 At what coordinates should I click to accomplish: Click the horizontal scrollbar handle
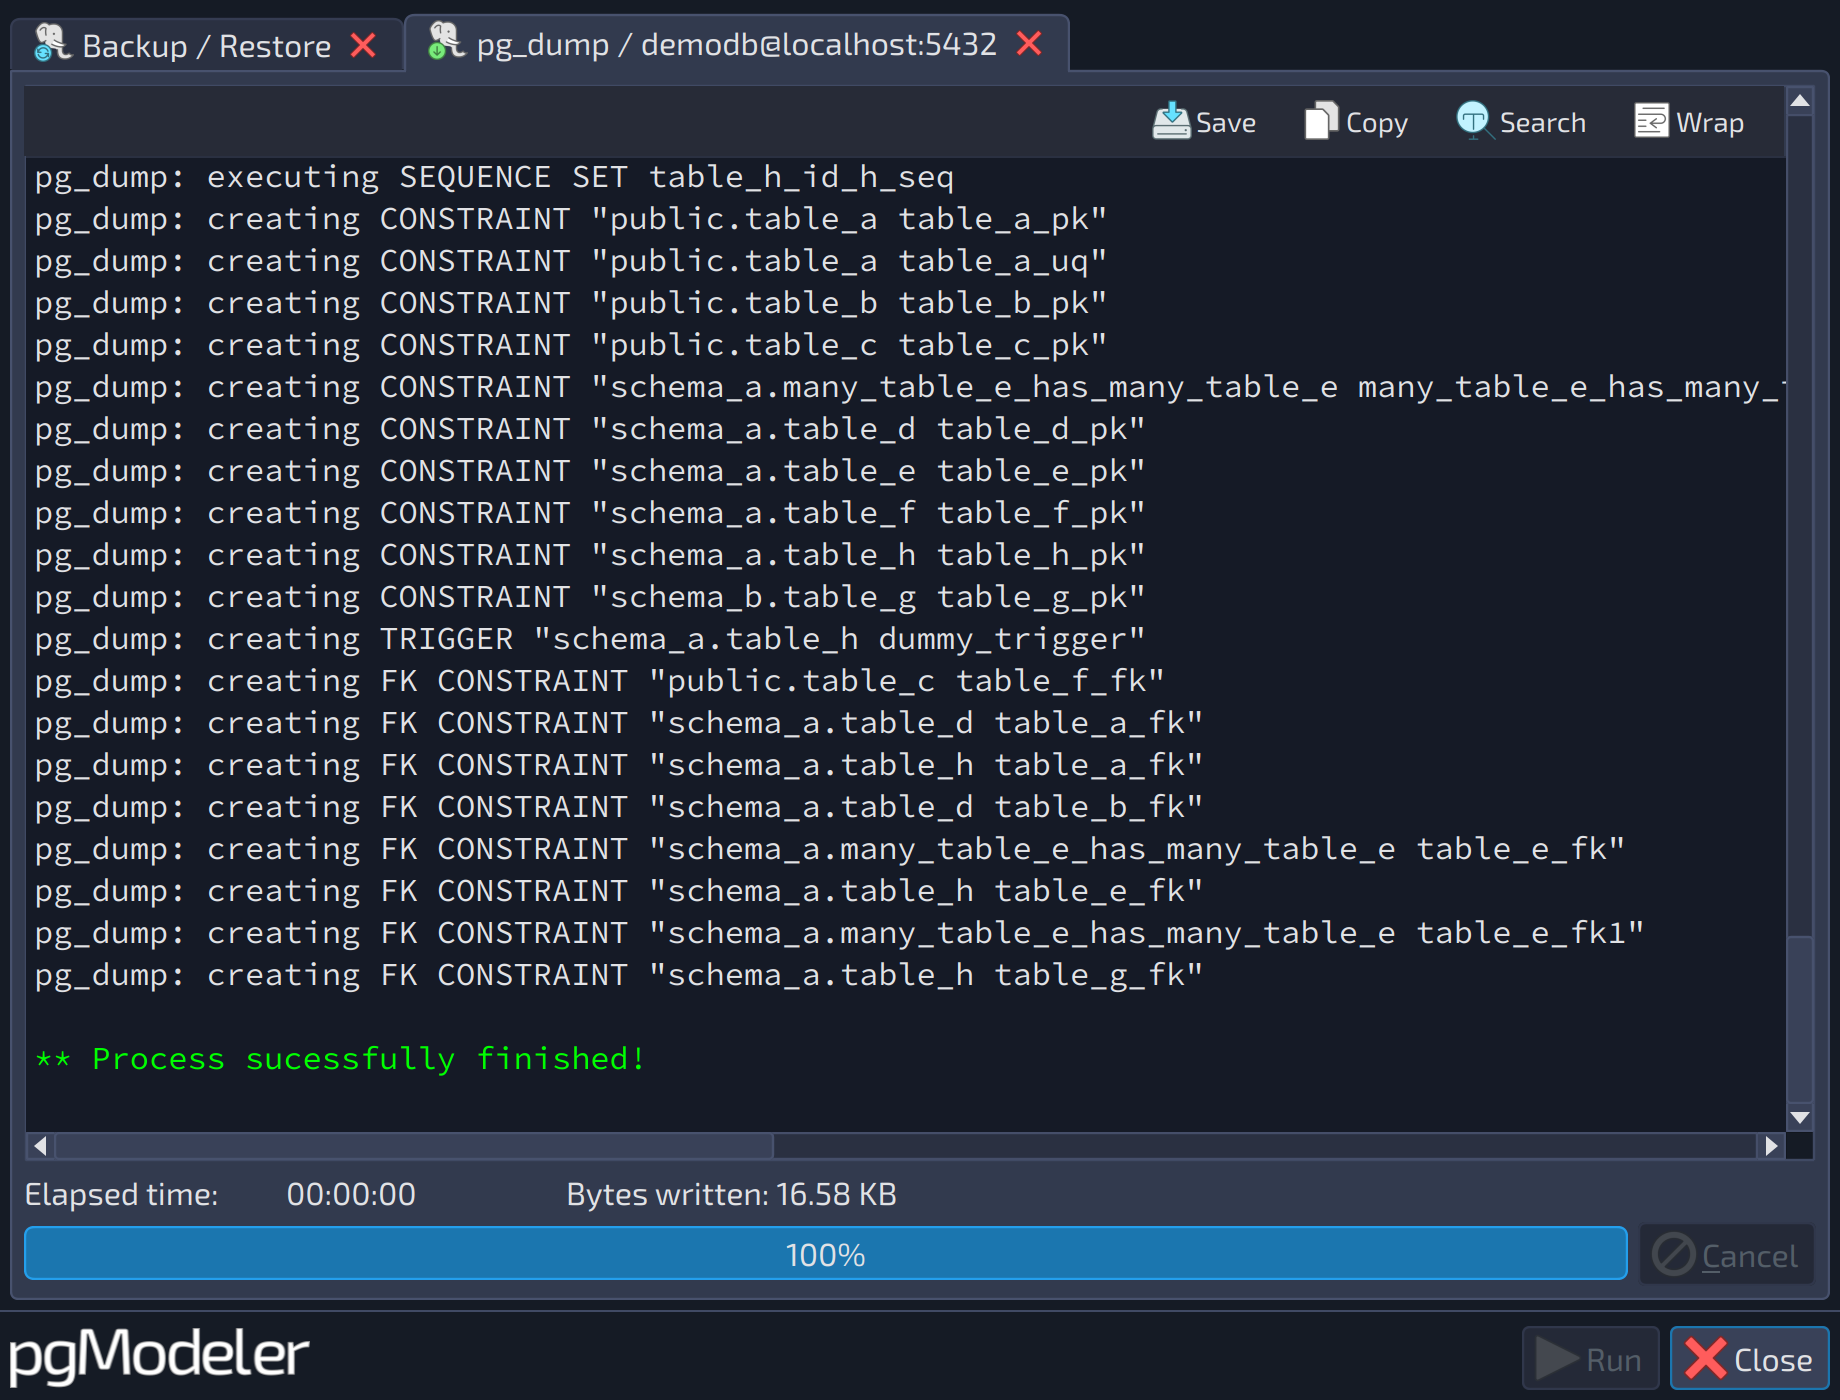(414, 1145)
